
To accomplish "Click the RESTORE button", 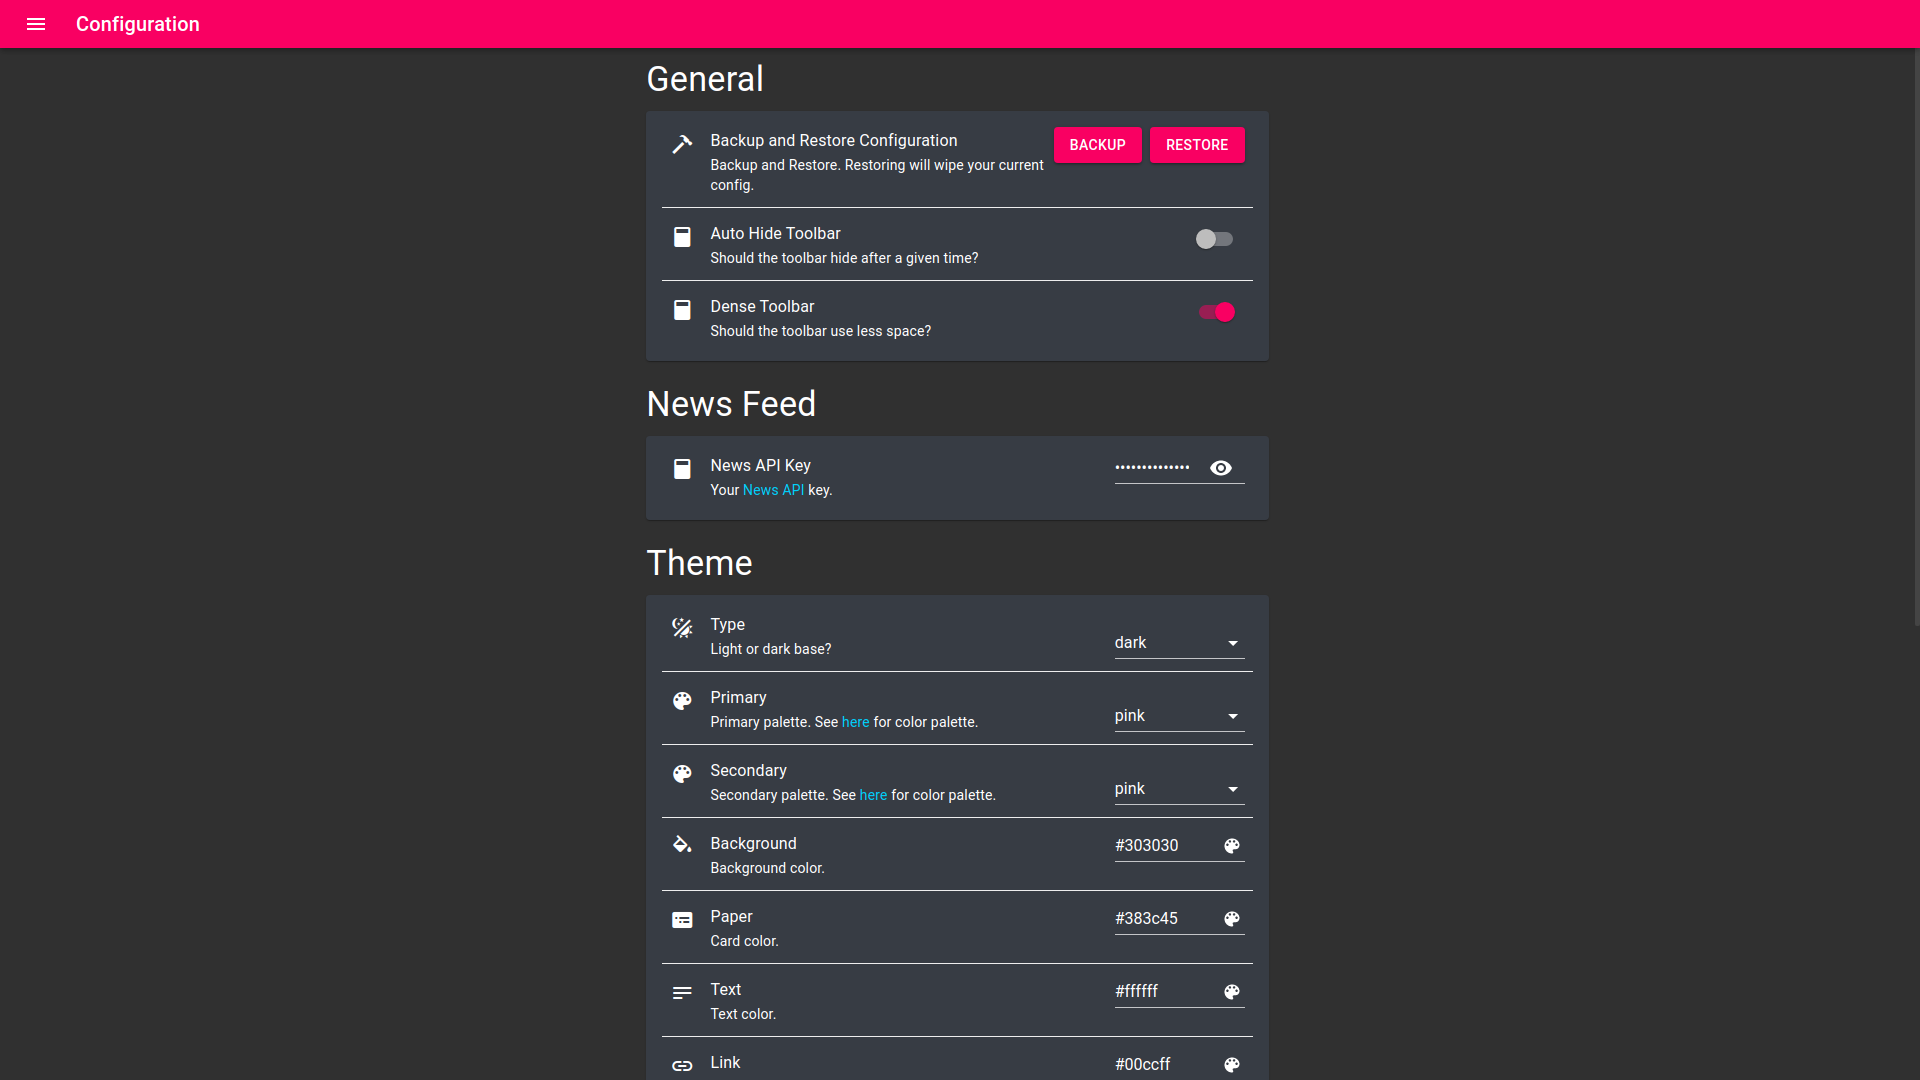I will pyautogui.click(x=1197, y=145).
